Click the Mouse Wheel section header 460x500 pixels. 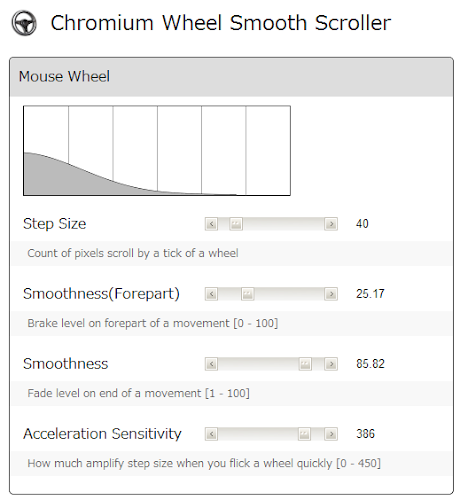click(231, 77)
